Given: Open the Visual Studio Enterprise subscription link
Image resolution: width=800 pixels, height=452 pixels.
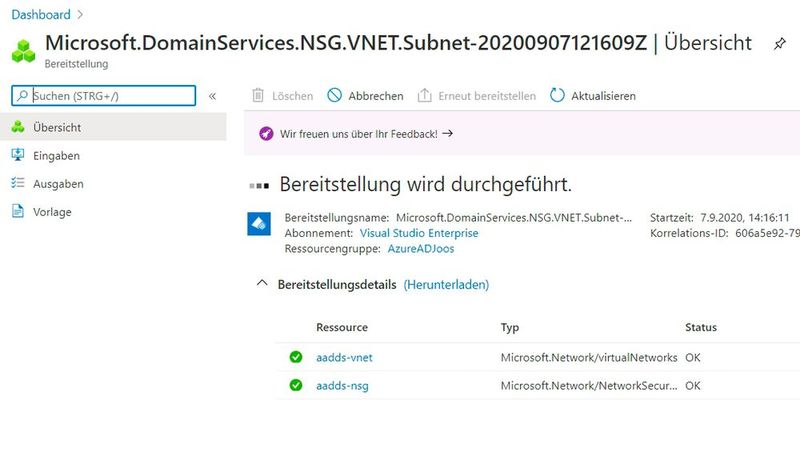Looking at the screenshot, I should pos(419,233).
